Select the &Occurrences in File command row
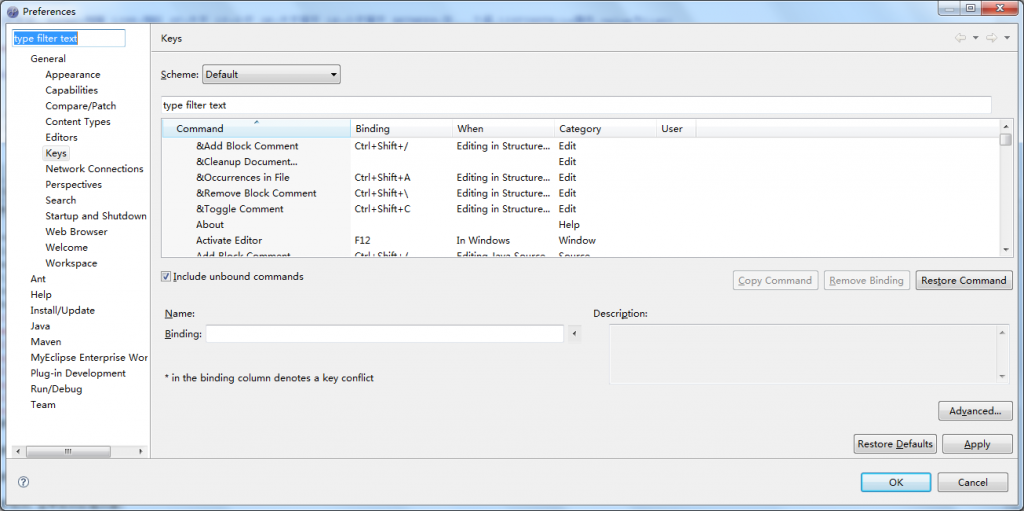Viewport: 1024px width, 511px height. [x=580, y=177]
